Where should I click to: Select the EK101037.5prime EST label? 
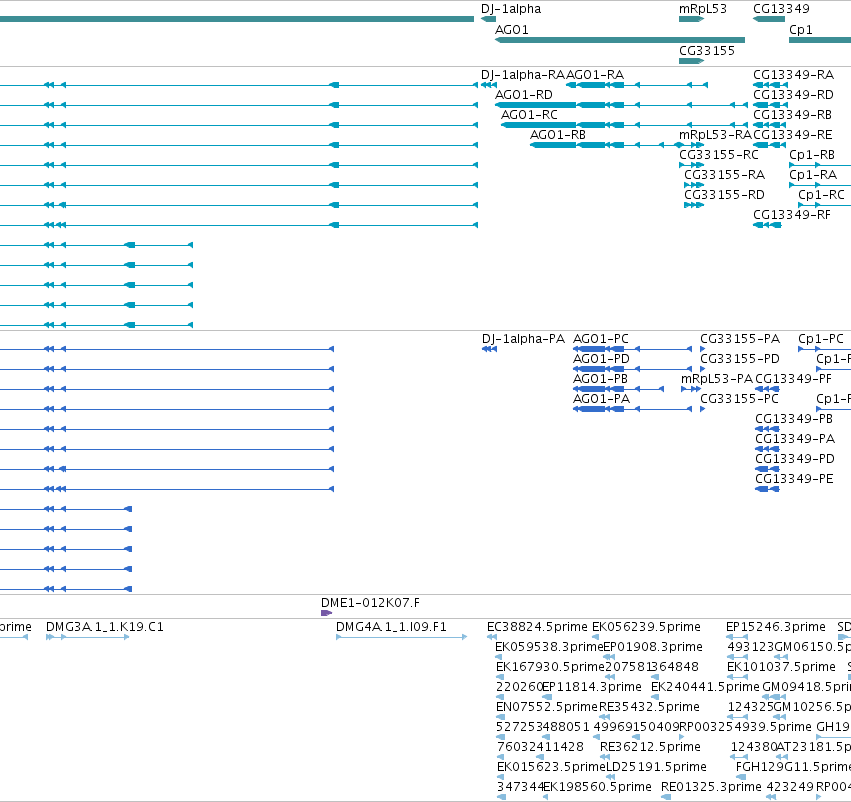click(782, 667)
